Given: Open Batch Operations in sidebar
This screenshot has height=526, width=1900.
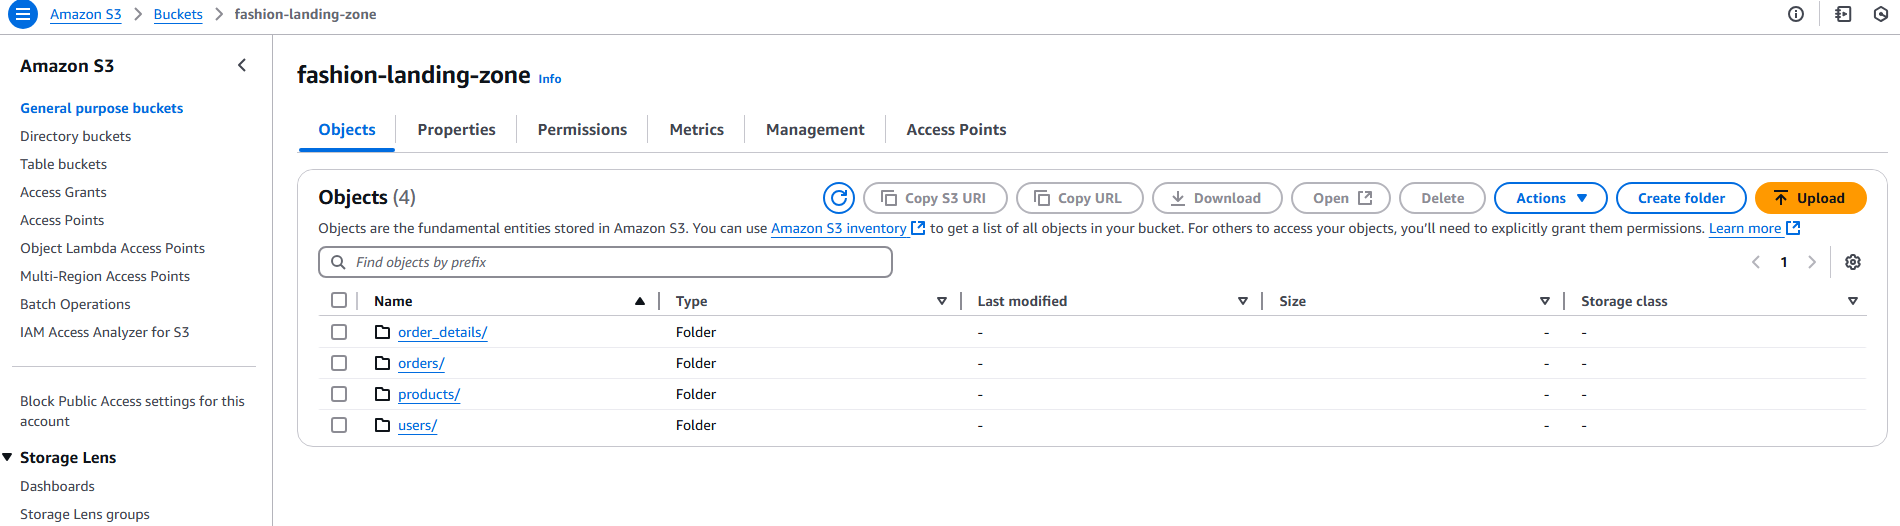Looking at the screenshot, I should (x=75, y=304).
